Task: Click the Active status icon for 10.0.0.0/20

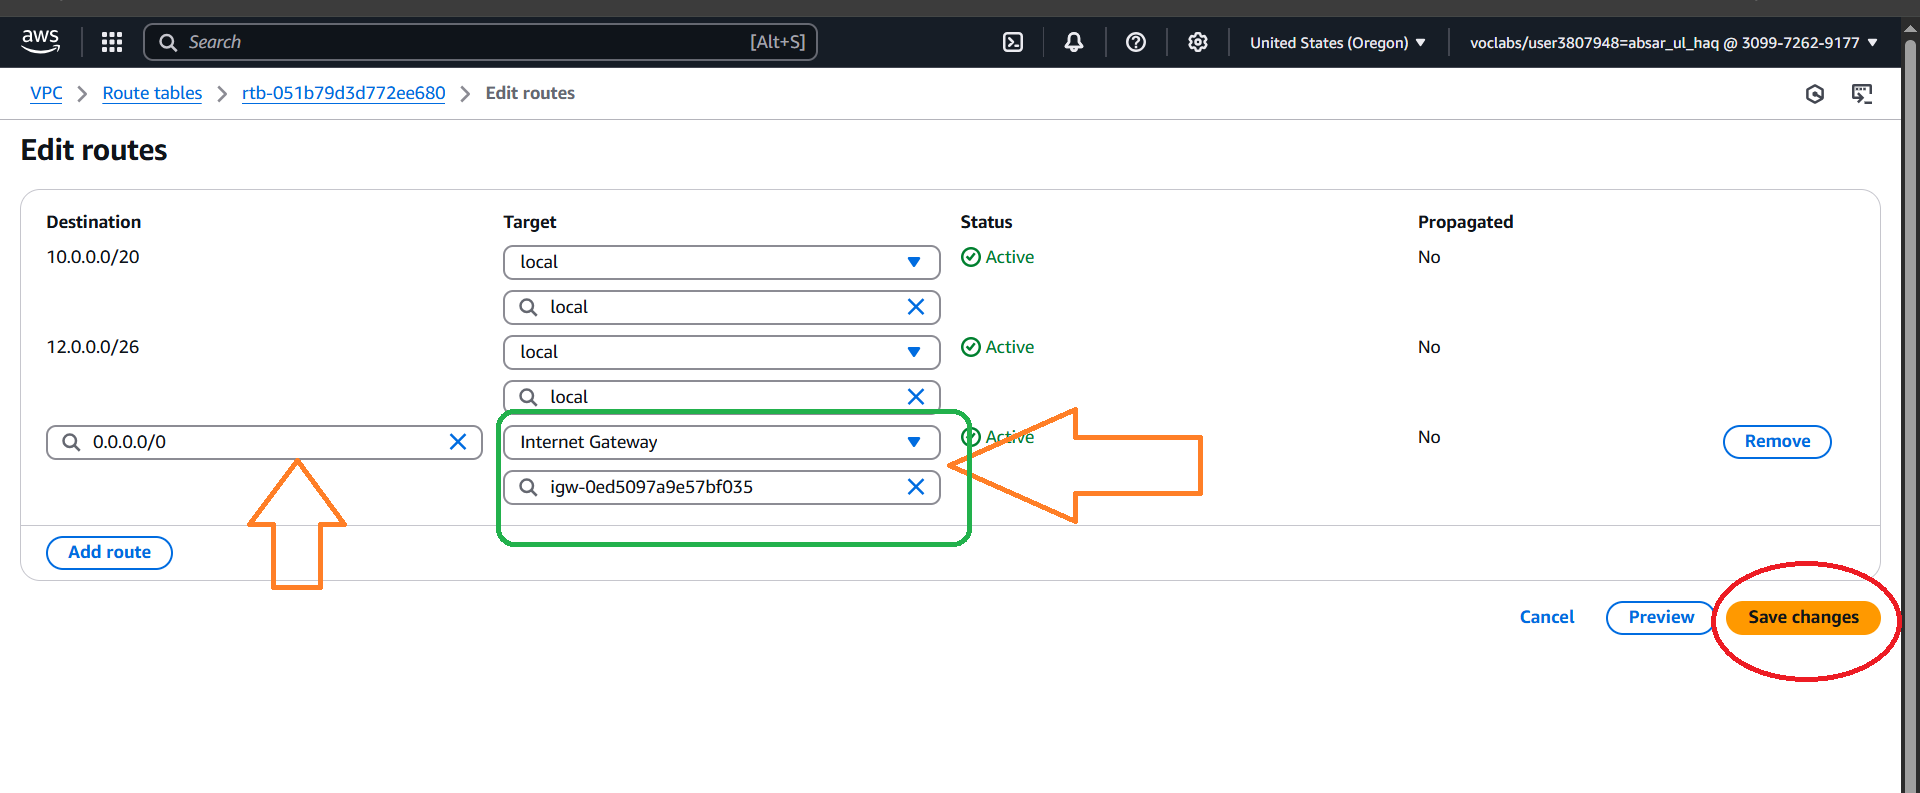Action: [970, 257]
